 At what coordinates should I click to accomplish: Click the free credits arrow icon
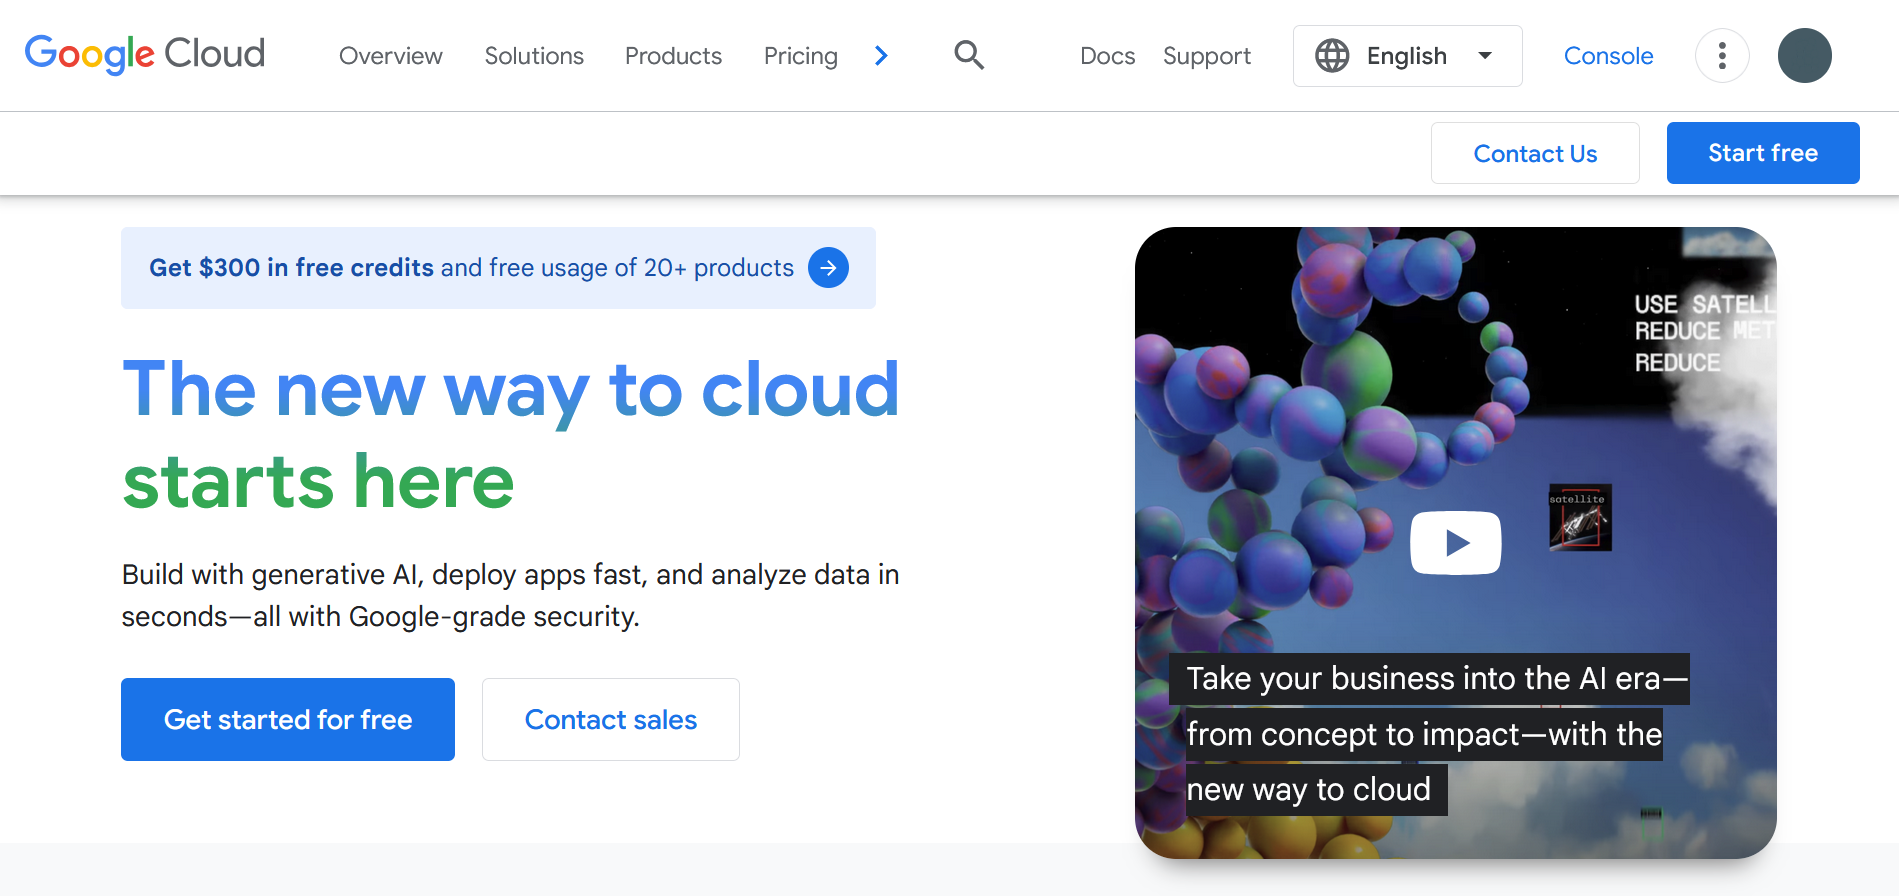[x=828, y=268]
